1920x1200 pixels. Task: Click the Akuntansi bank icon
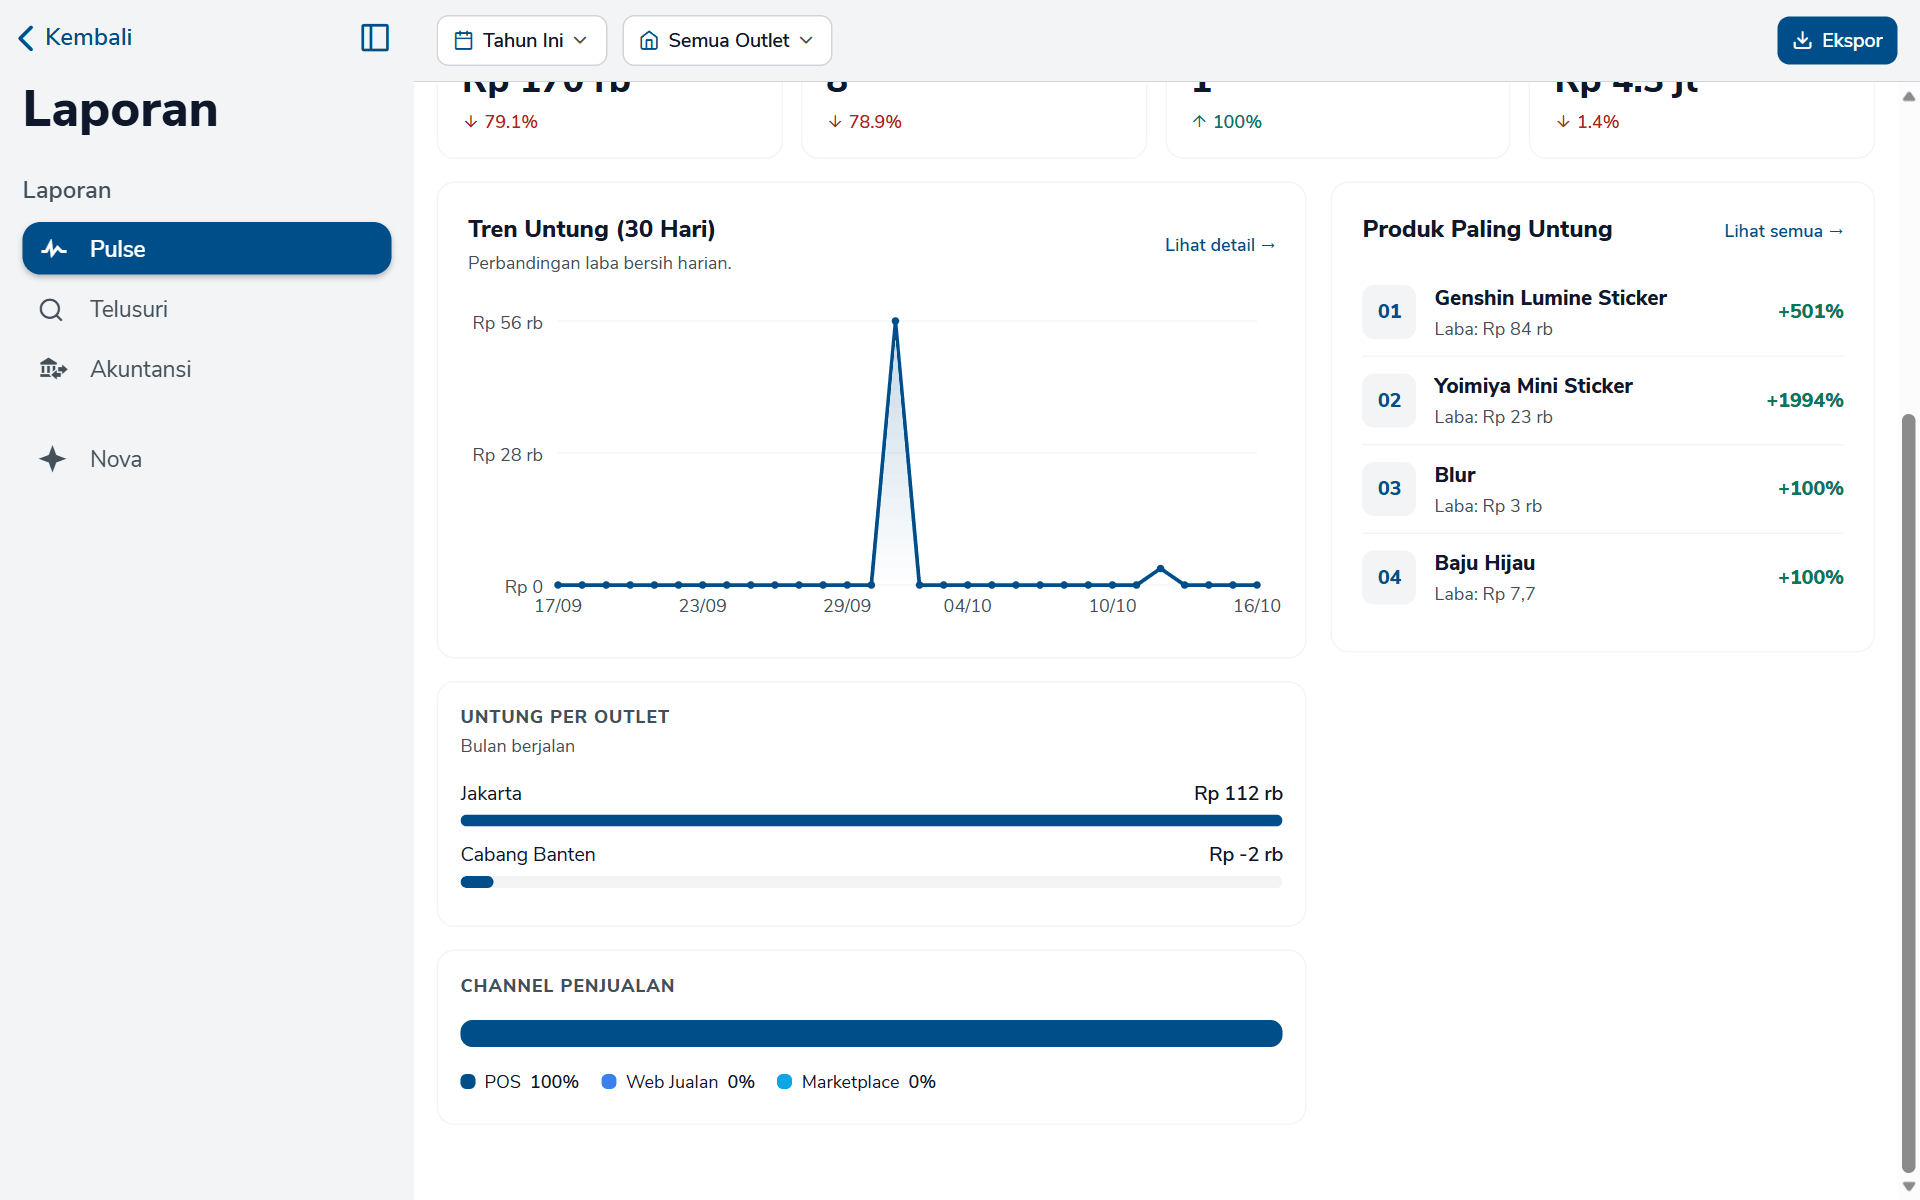point(53,369)
